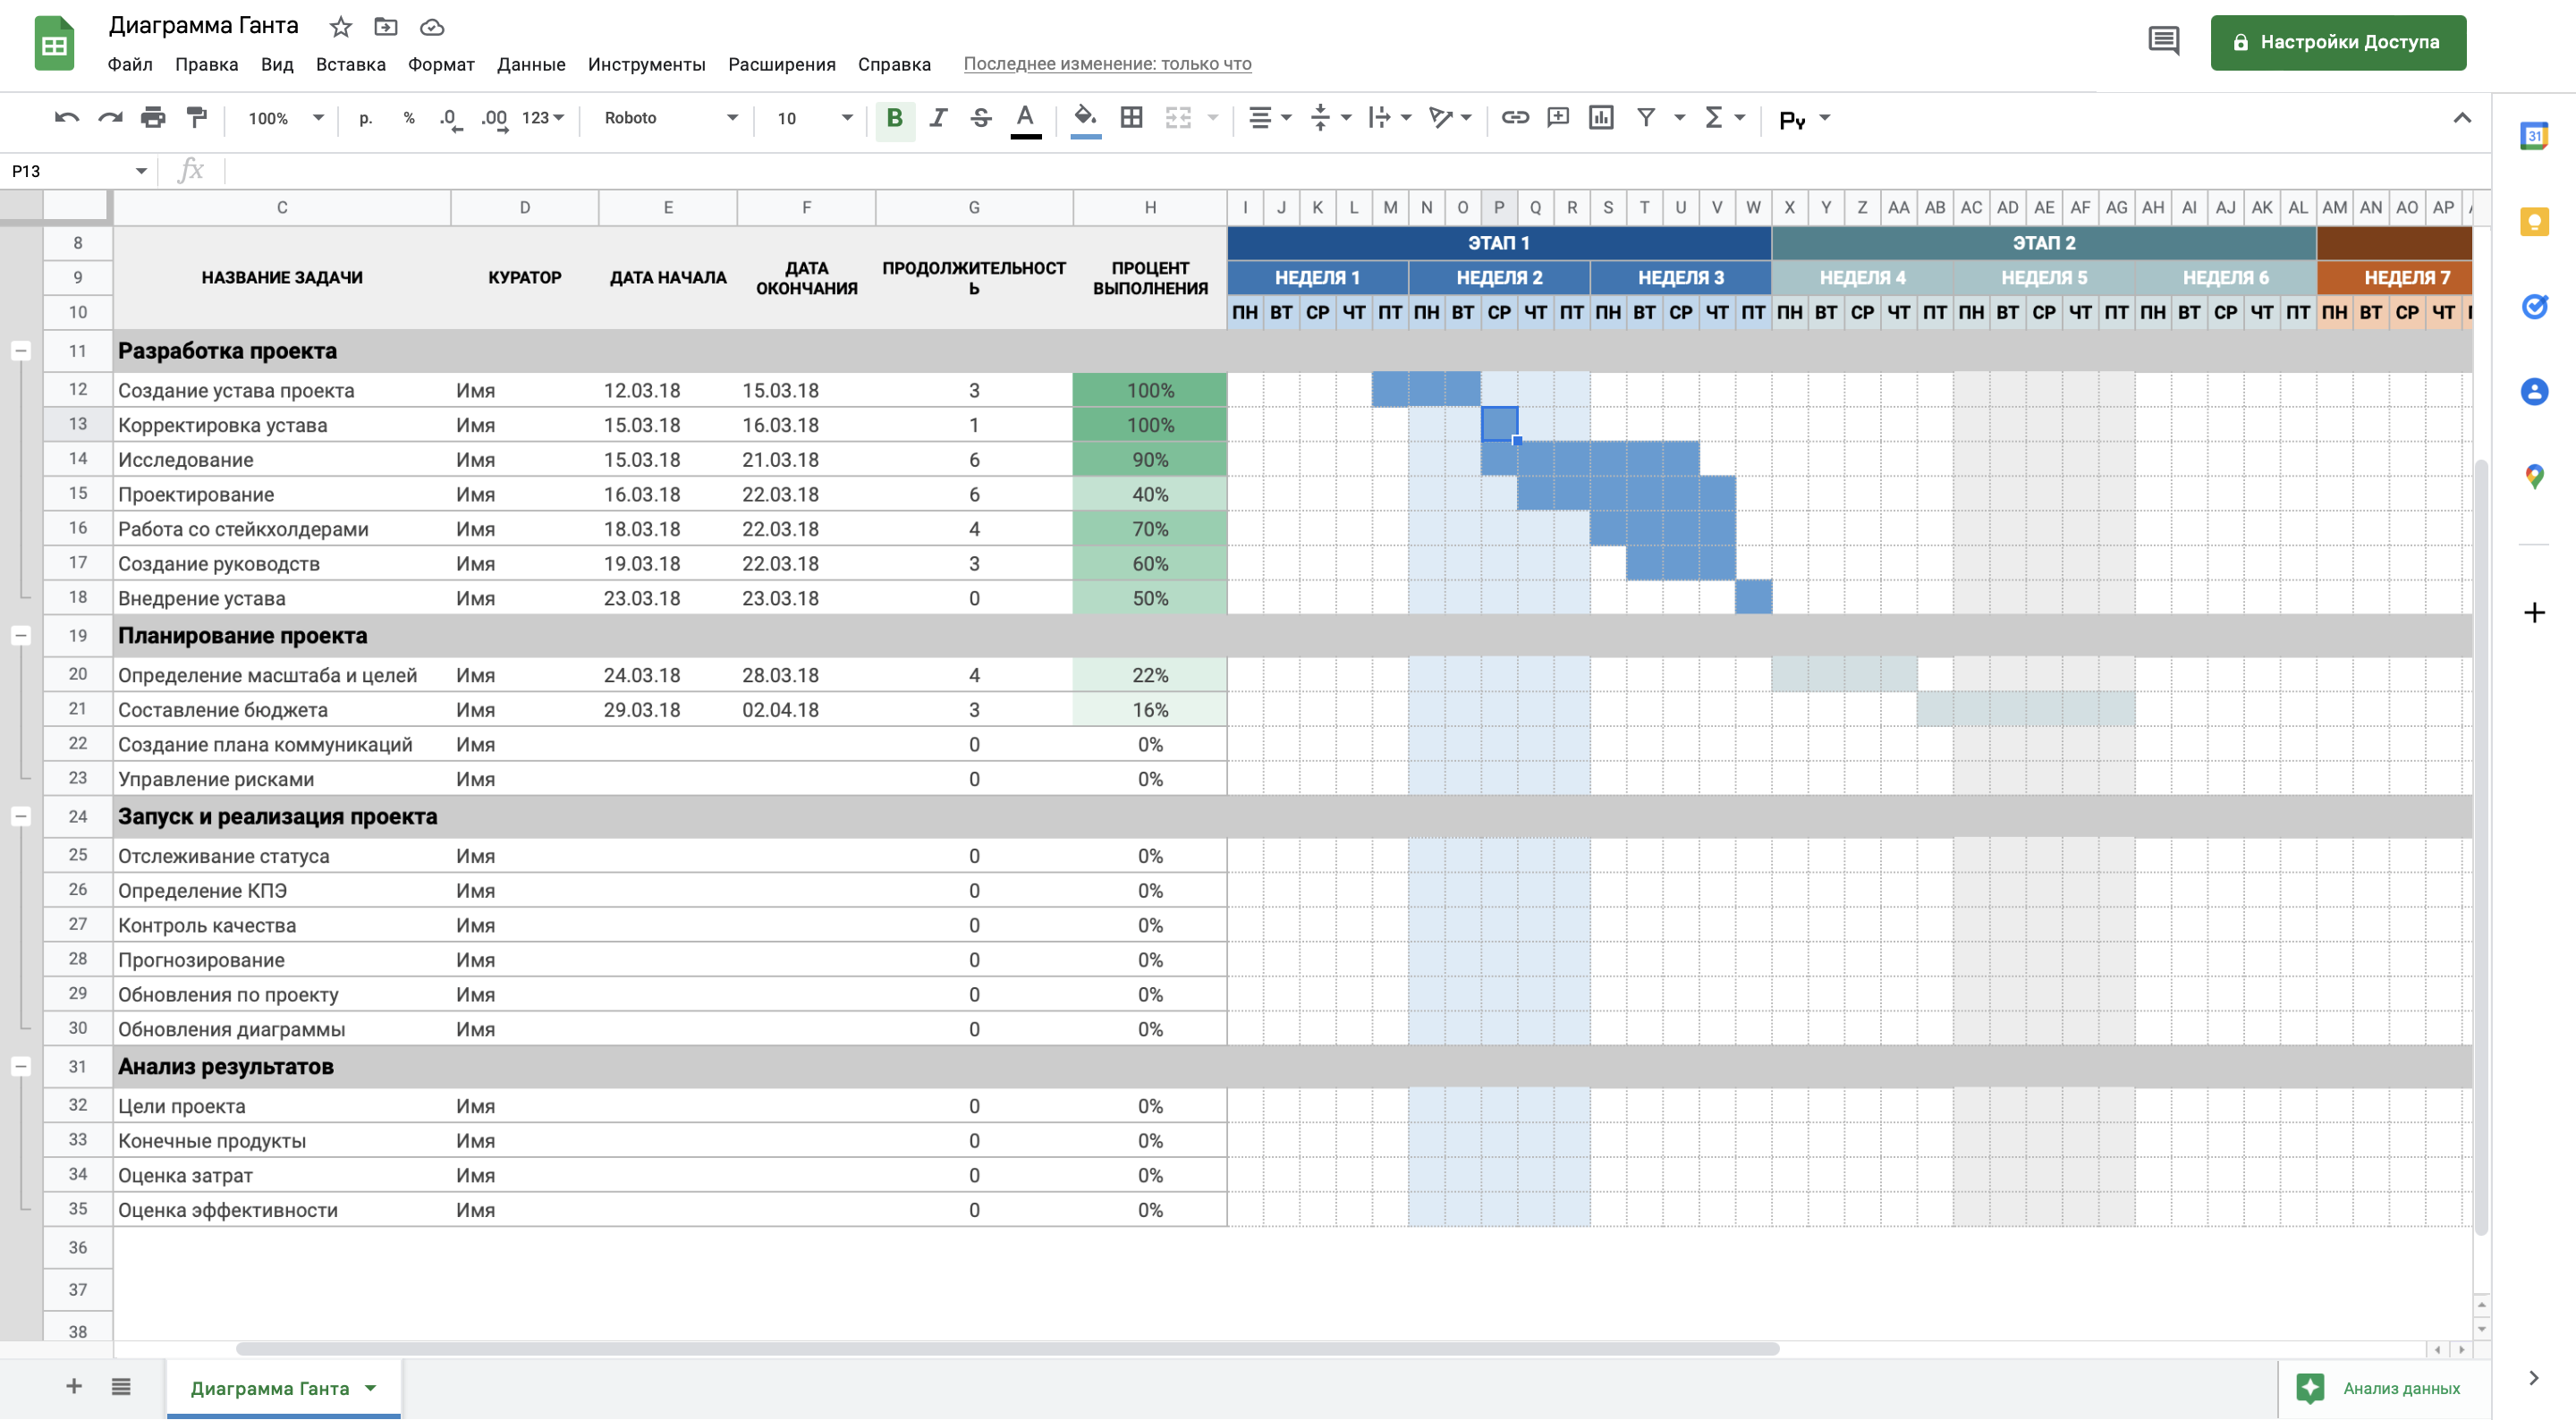
Task: Open the Вставка menu
Action: pos(350,64)
